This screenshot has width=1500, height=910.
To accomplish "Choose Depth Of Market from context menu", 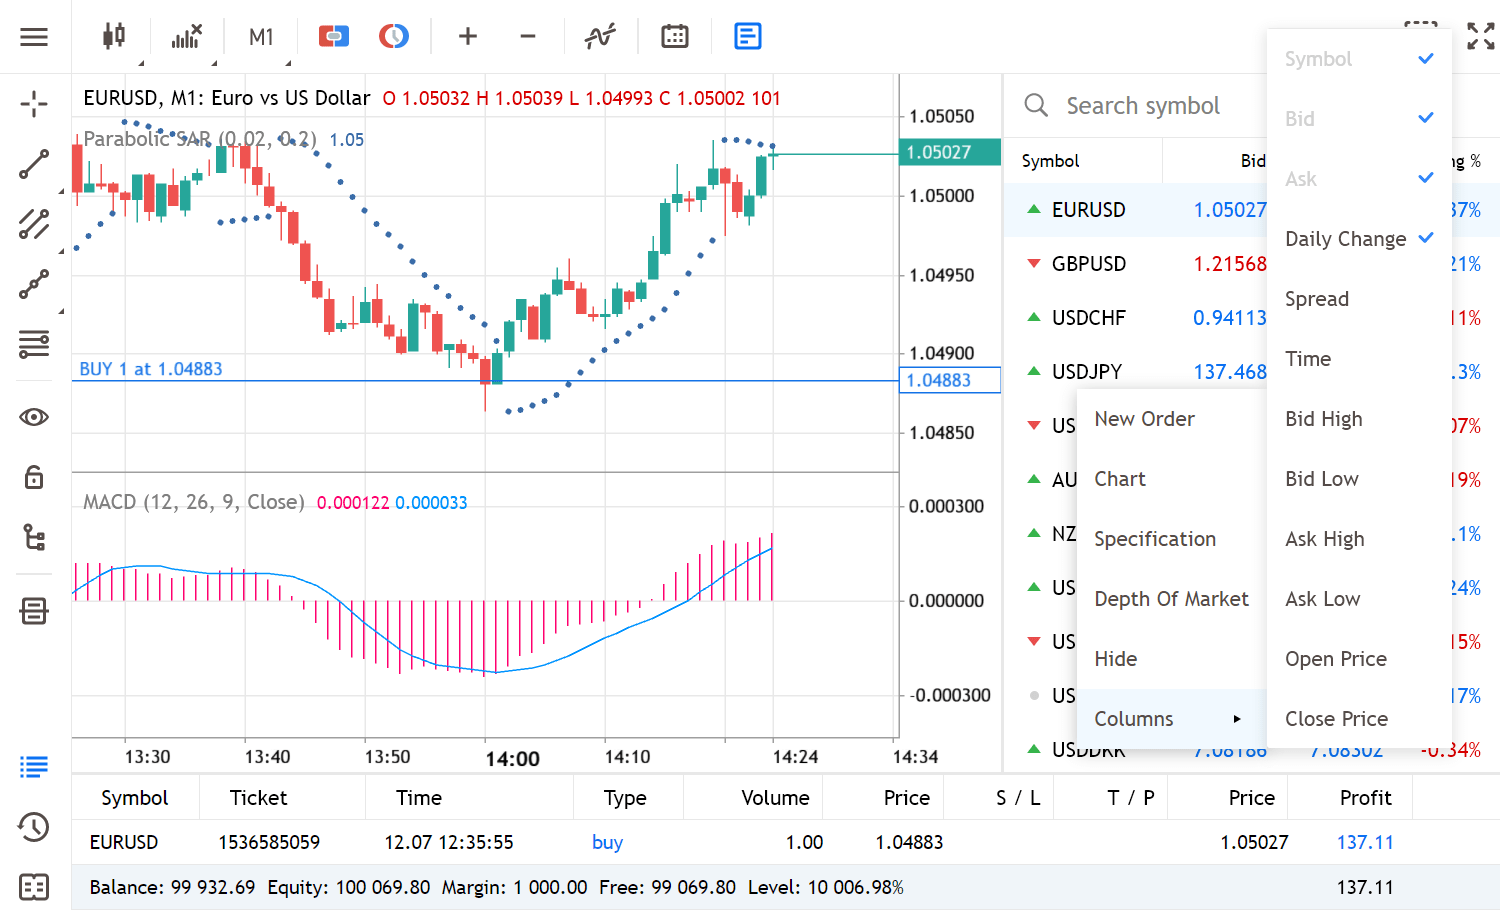I will (x=1171, y=598).
